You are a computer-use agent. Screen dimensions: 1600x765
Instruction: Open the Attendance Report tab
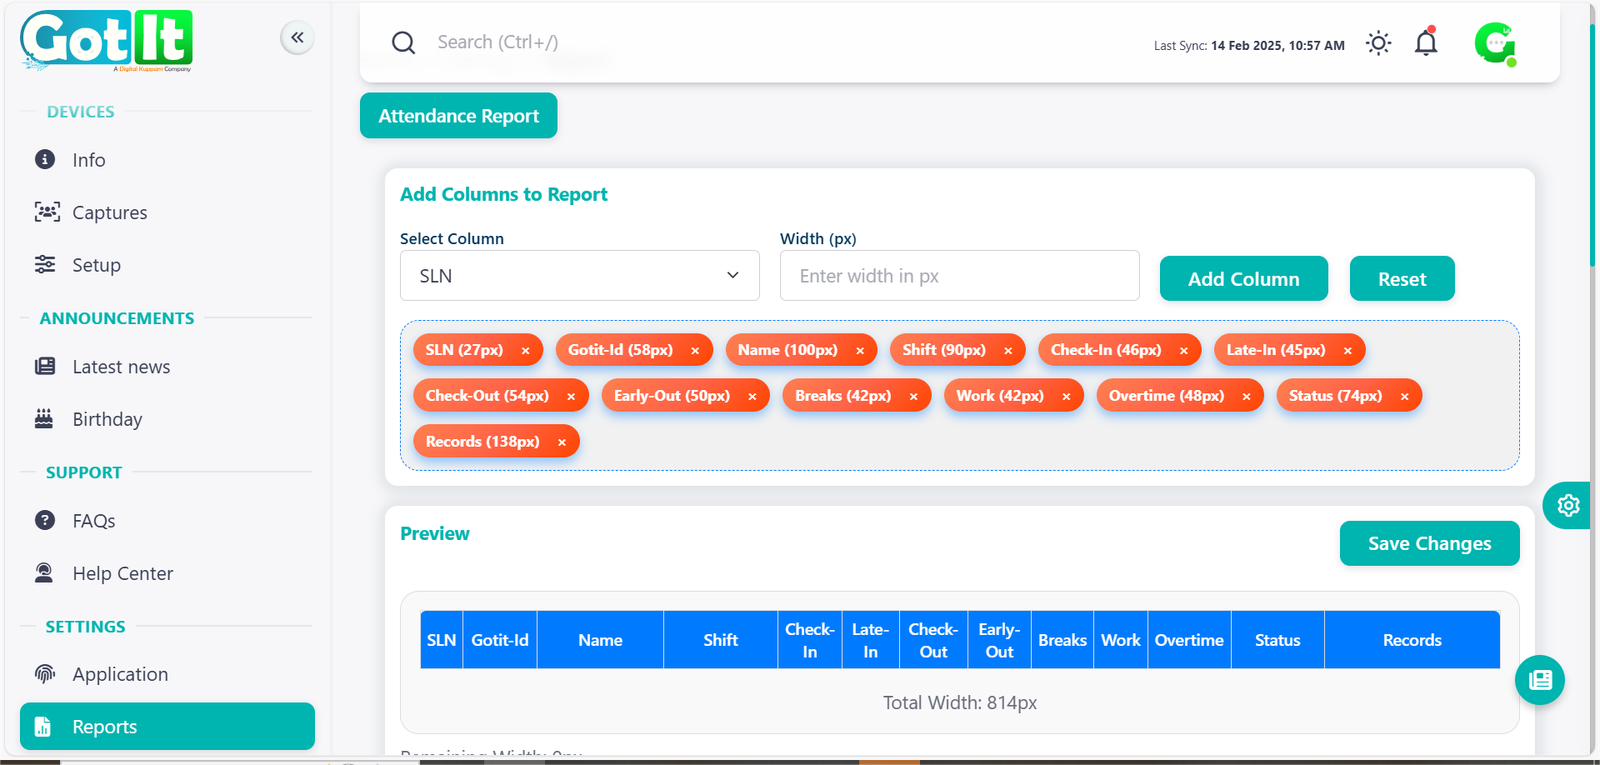(x=458, y=116)
